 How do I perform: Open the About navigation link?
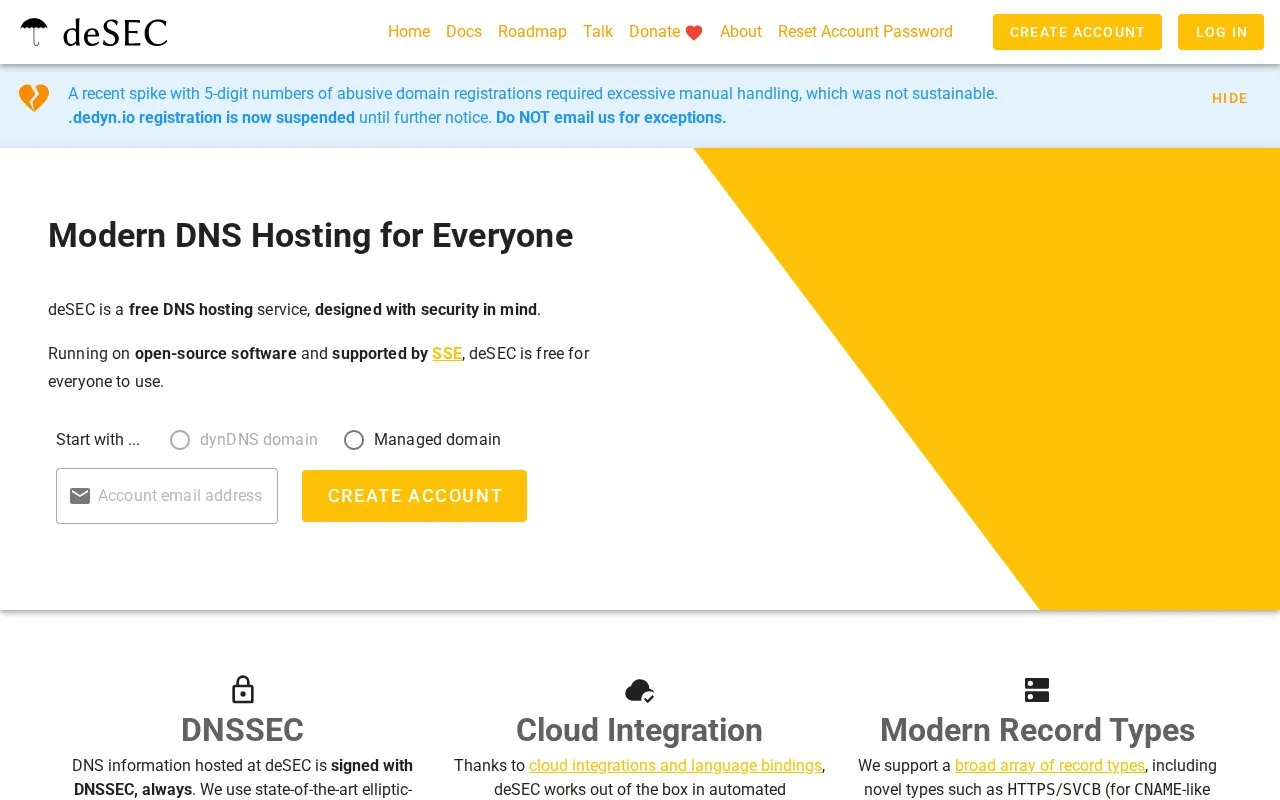click(741, 32)
